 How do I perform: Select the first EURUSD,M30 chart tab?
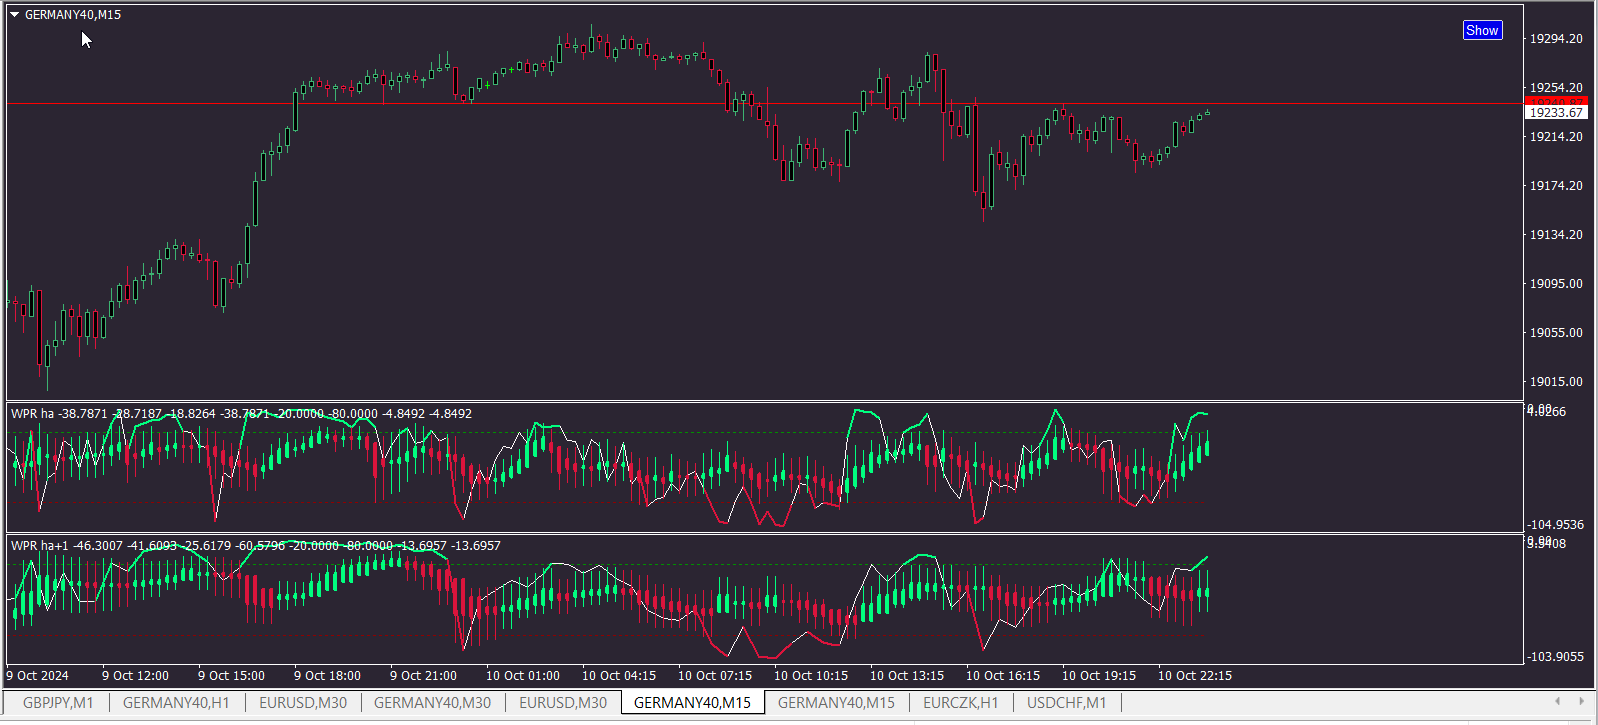pyautogui.click(x=303, y=702)
